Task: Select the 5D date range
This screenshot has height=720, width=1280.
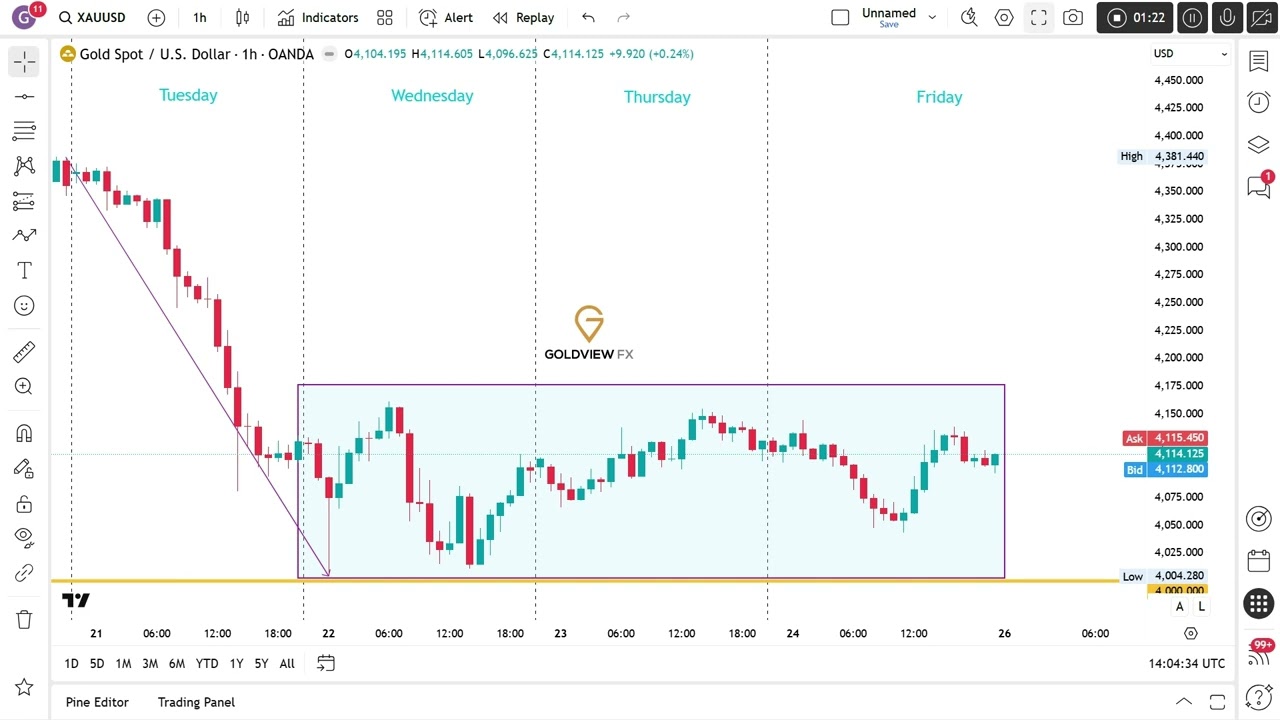Action: point(97,664)
